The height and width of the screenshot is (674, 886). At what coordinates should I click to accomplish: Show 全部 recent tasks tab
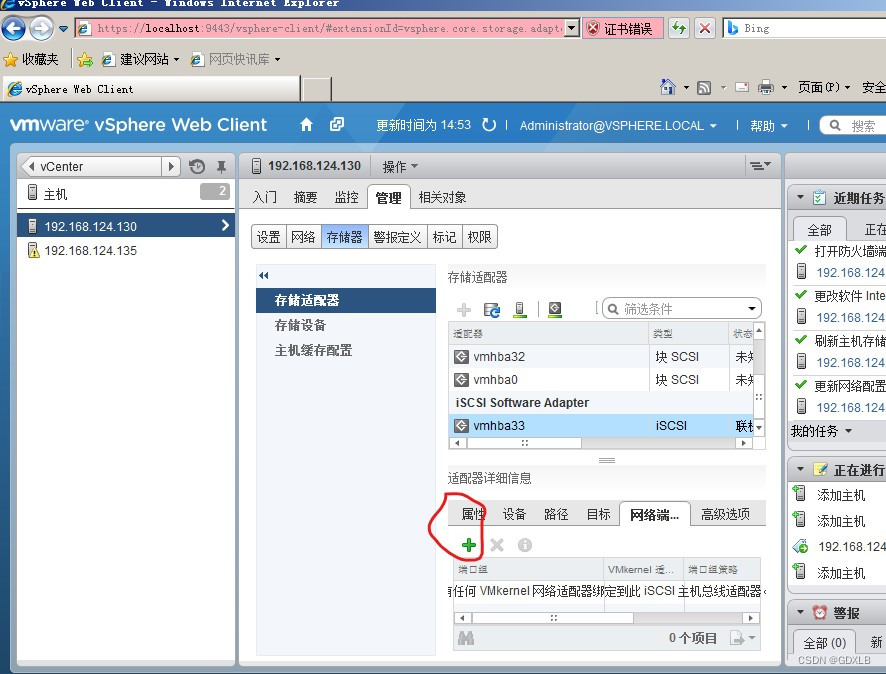[819, 229]
